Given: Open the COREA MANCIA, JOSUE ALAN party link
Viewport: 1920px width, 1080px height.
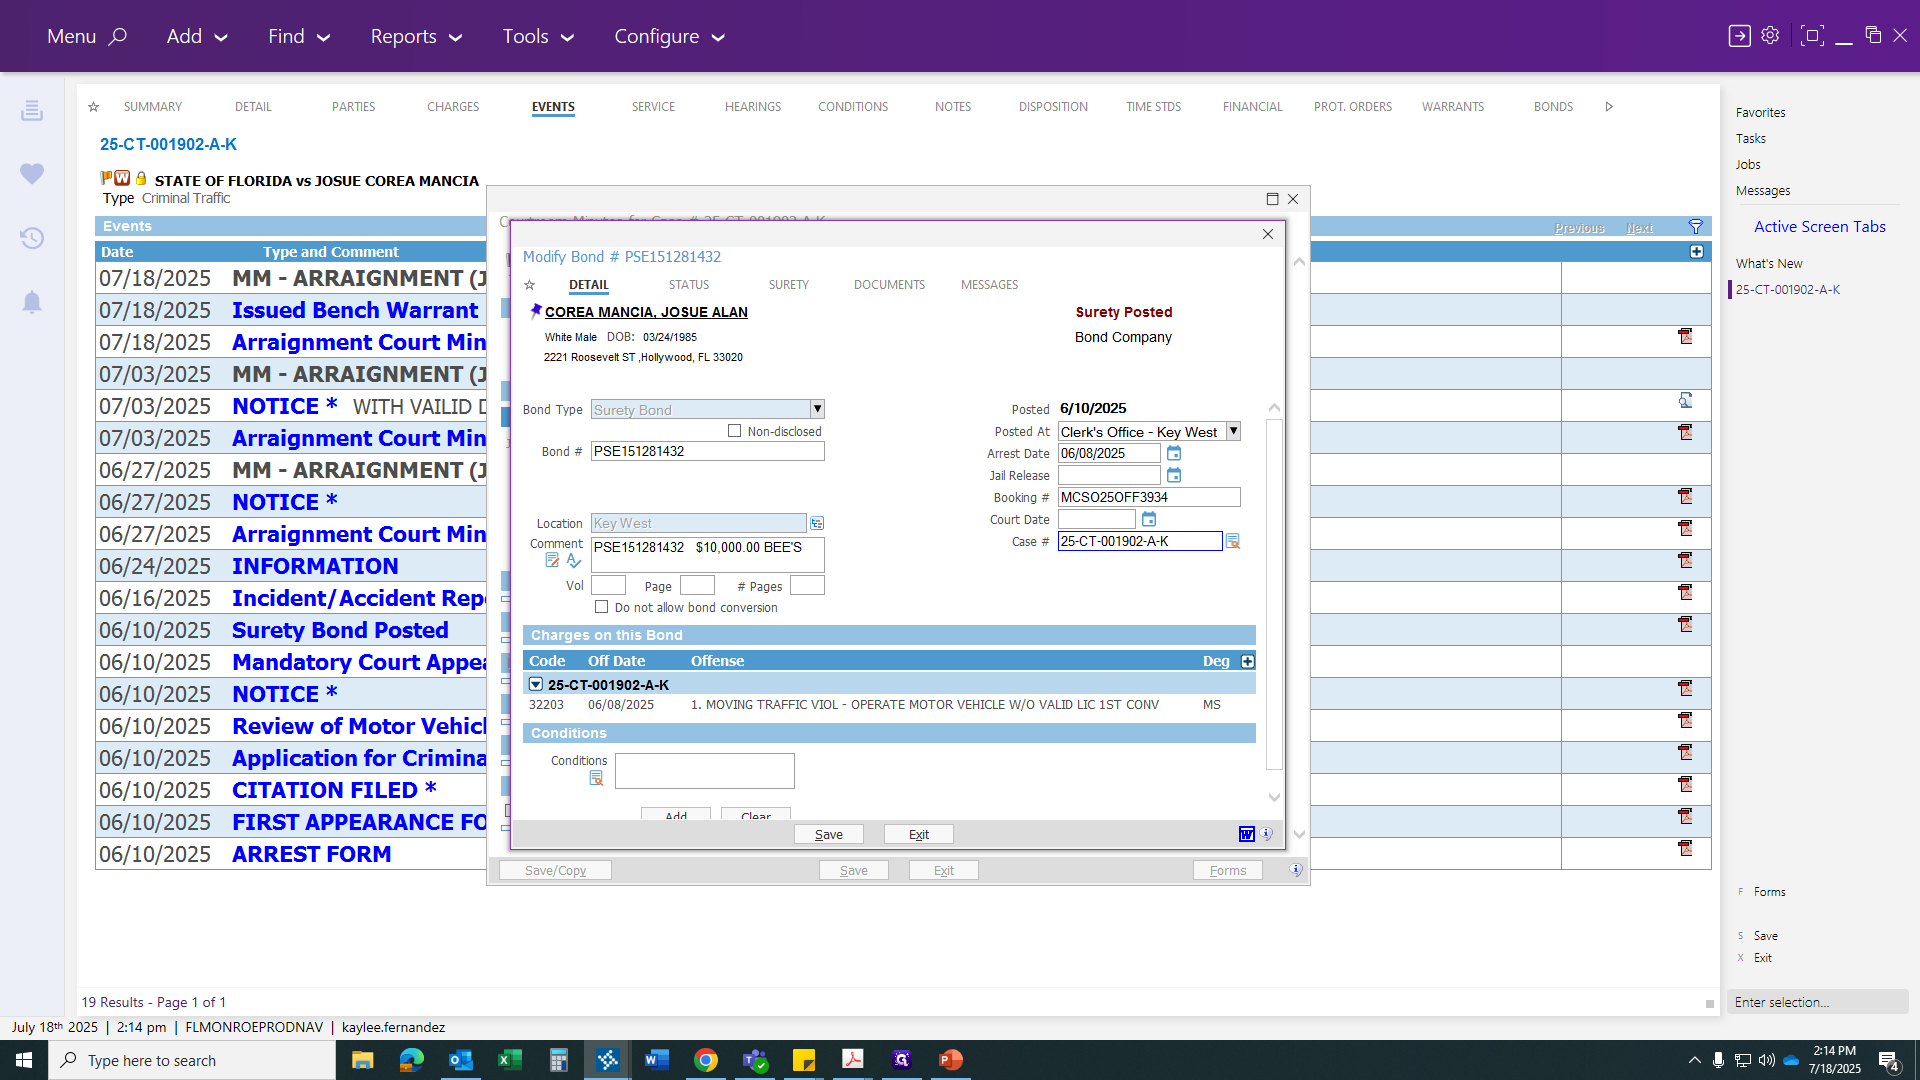Looking at the screenshot, I should [x=646, y=312].
